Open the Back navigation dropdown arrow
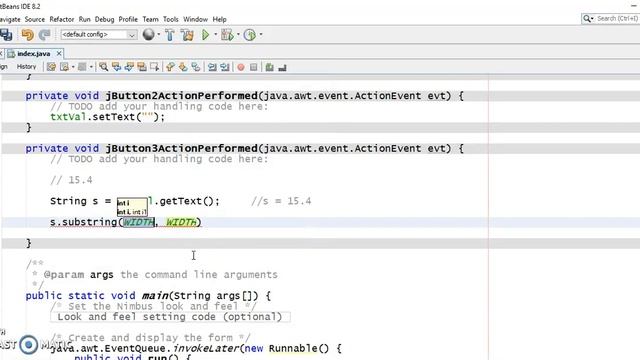This screenshot has width=640, height=360. [73, 67]
